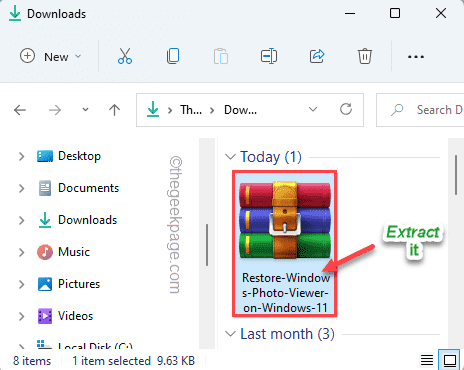Click the Copy icon in toolbar
Viewport: 464px width, 370px height.
[173, 56]
